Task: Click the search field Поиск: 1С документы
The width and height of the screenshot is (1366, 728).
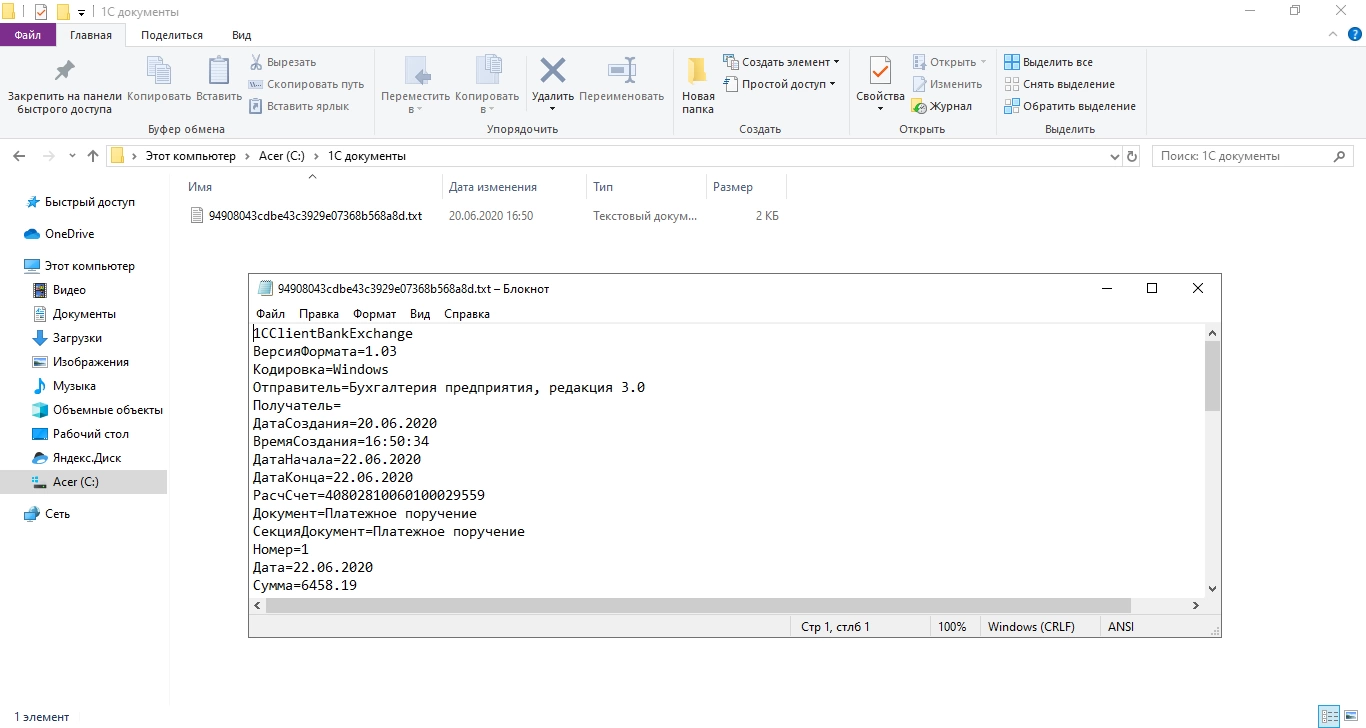Action: 1240,156
